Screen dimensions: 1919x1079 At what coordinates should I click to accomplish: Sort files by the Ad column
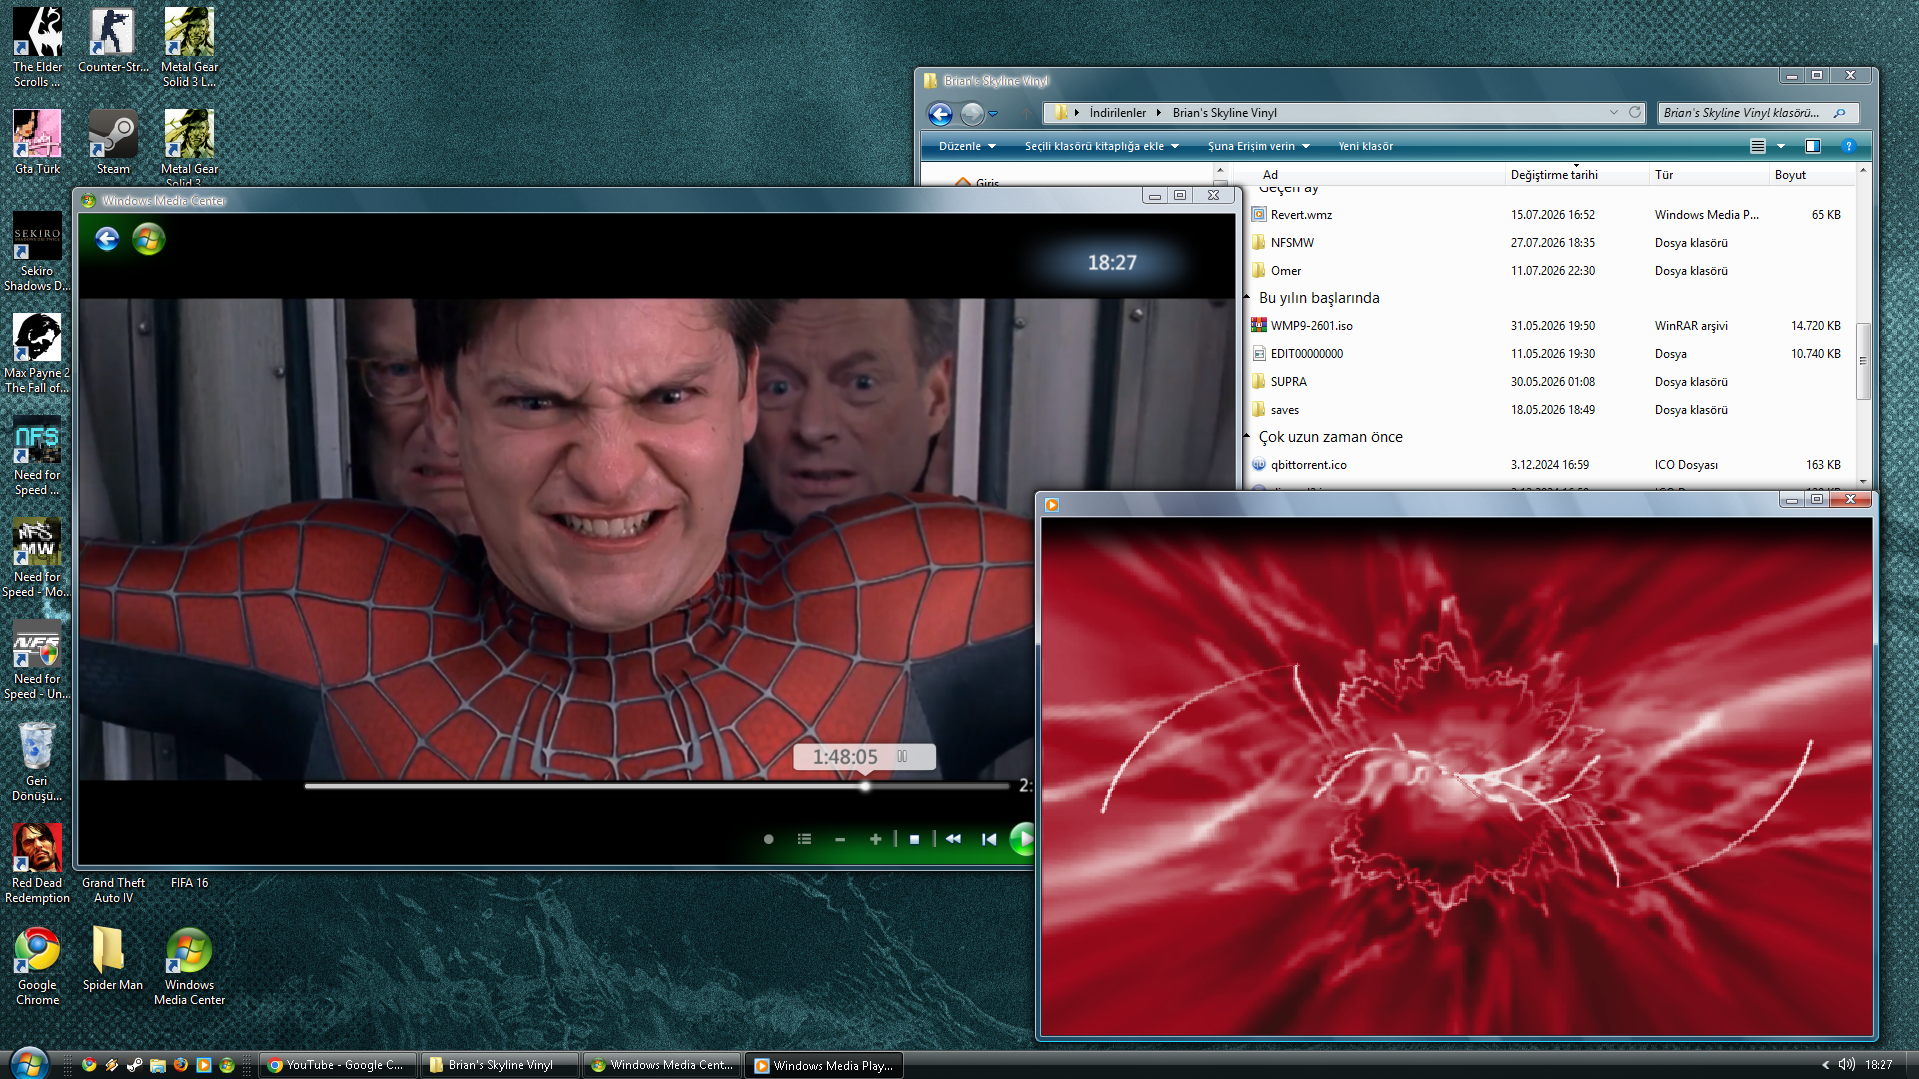[1270, 175]
